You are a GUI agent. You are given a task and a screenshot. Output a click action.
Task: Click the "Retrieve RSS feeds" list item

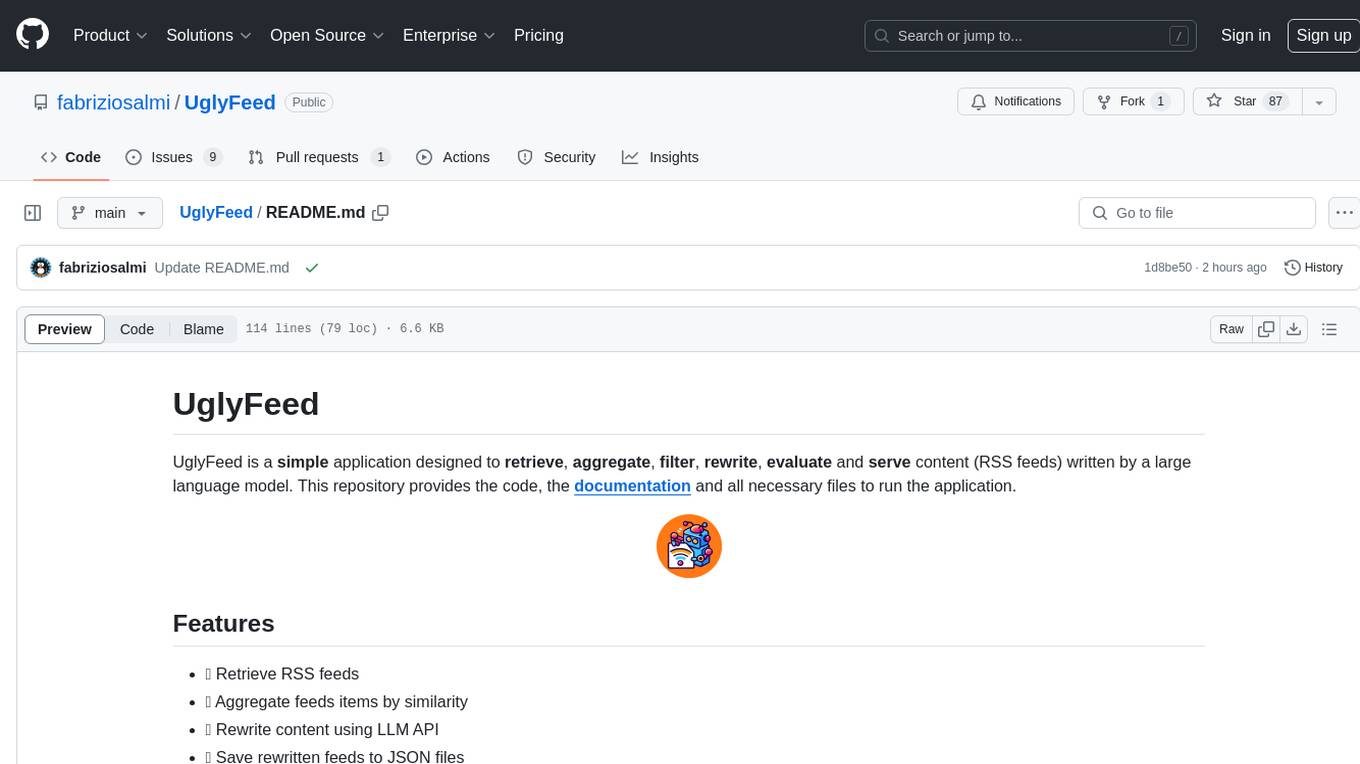tap(282, 674)
